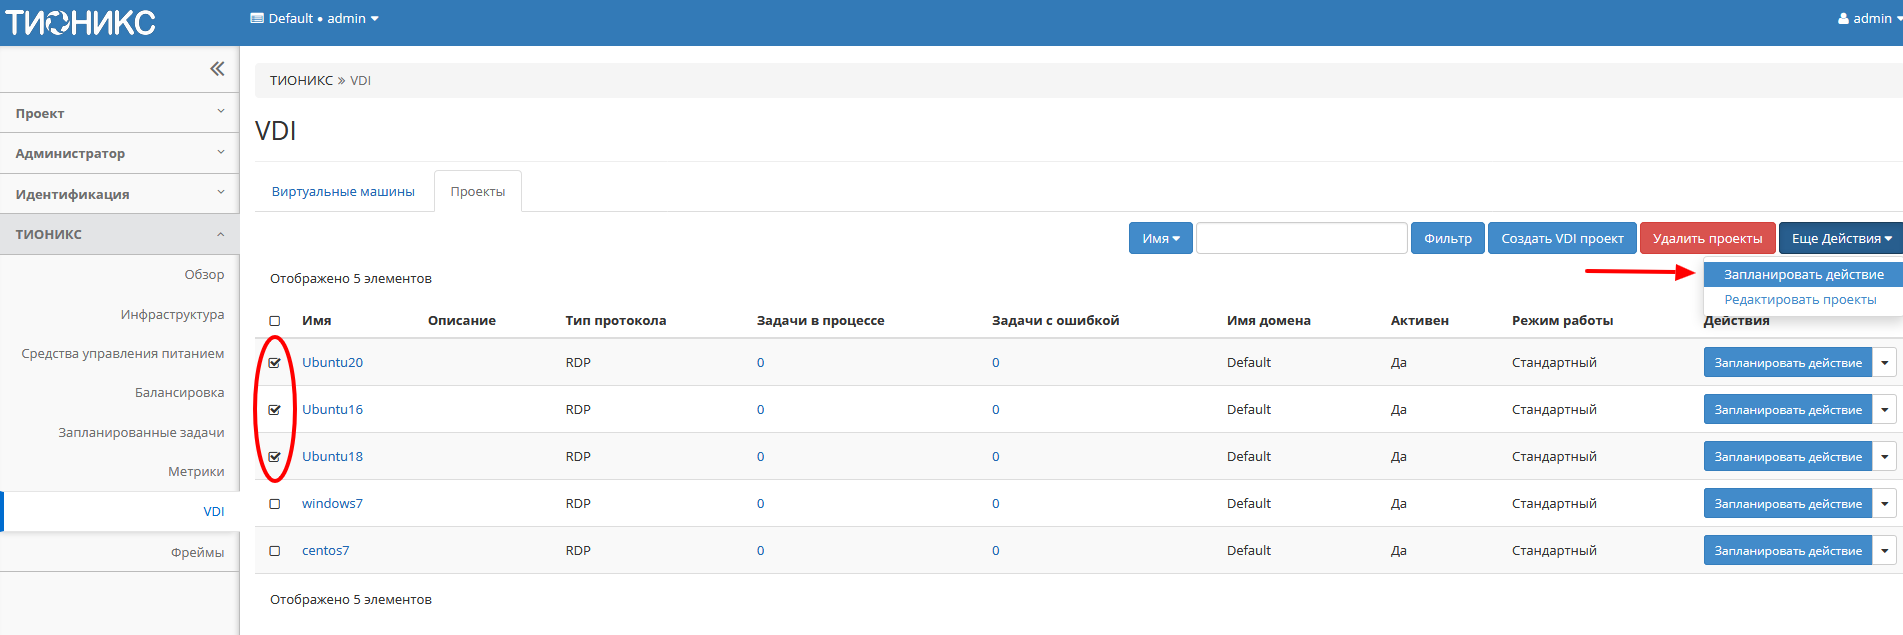Open action dropdown arrow for centos7 row
The width and height of the screenshot is (1903, 635).
point(1885,551)
